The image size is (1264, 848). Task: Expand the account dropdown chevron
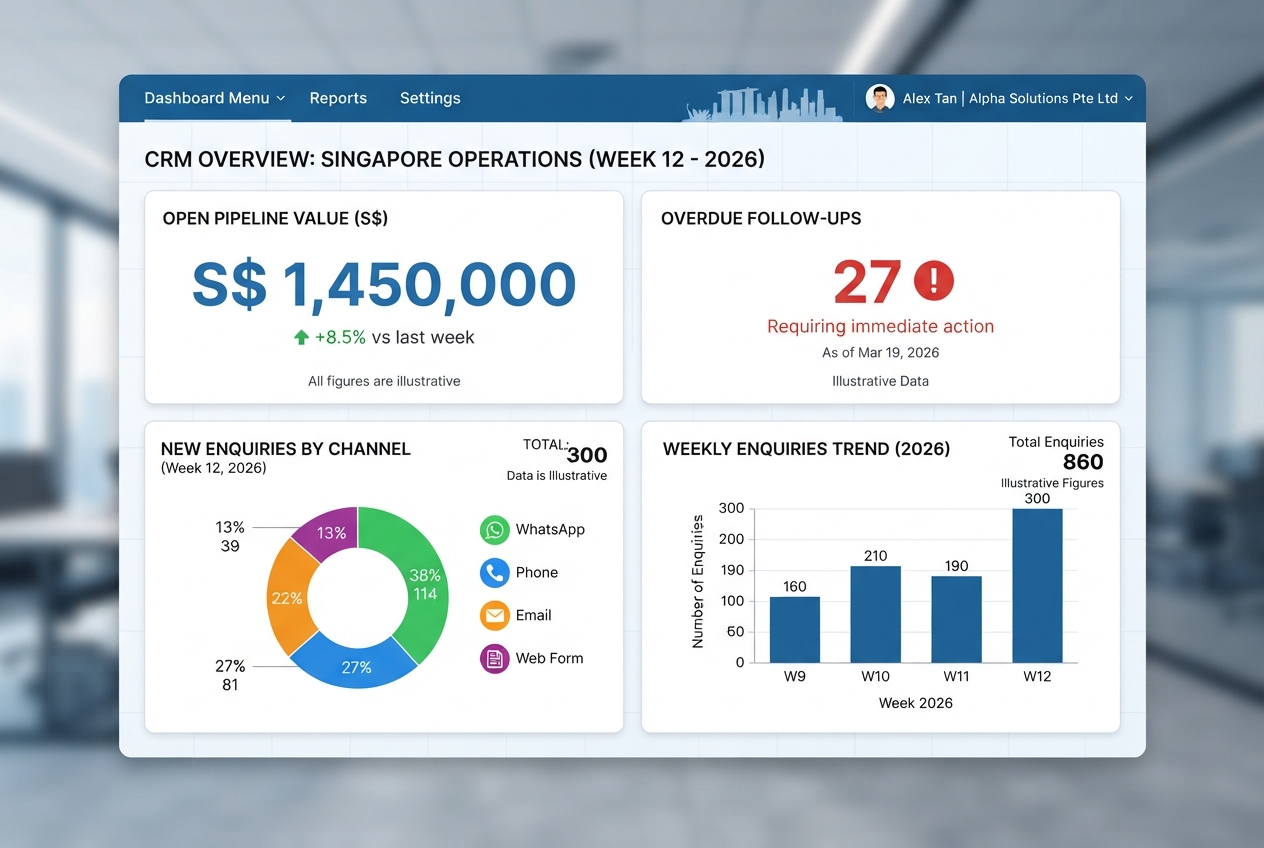click(x=1129, y=98)
